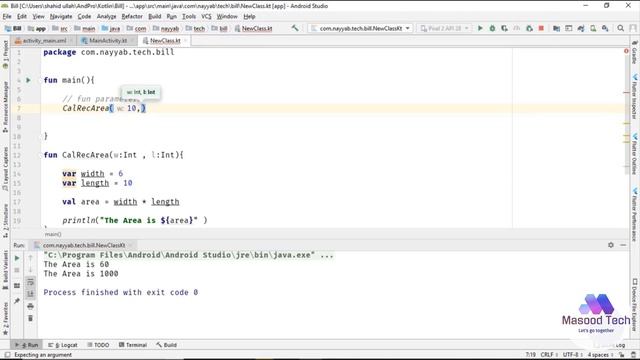Viewport: 640px width, 360px height.
Task: Start debugging with the bug icon
Action: coord(492,28)
